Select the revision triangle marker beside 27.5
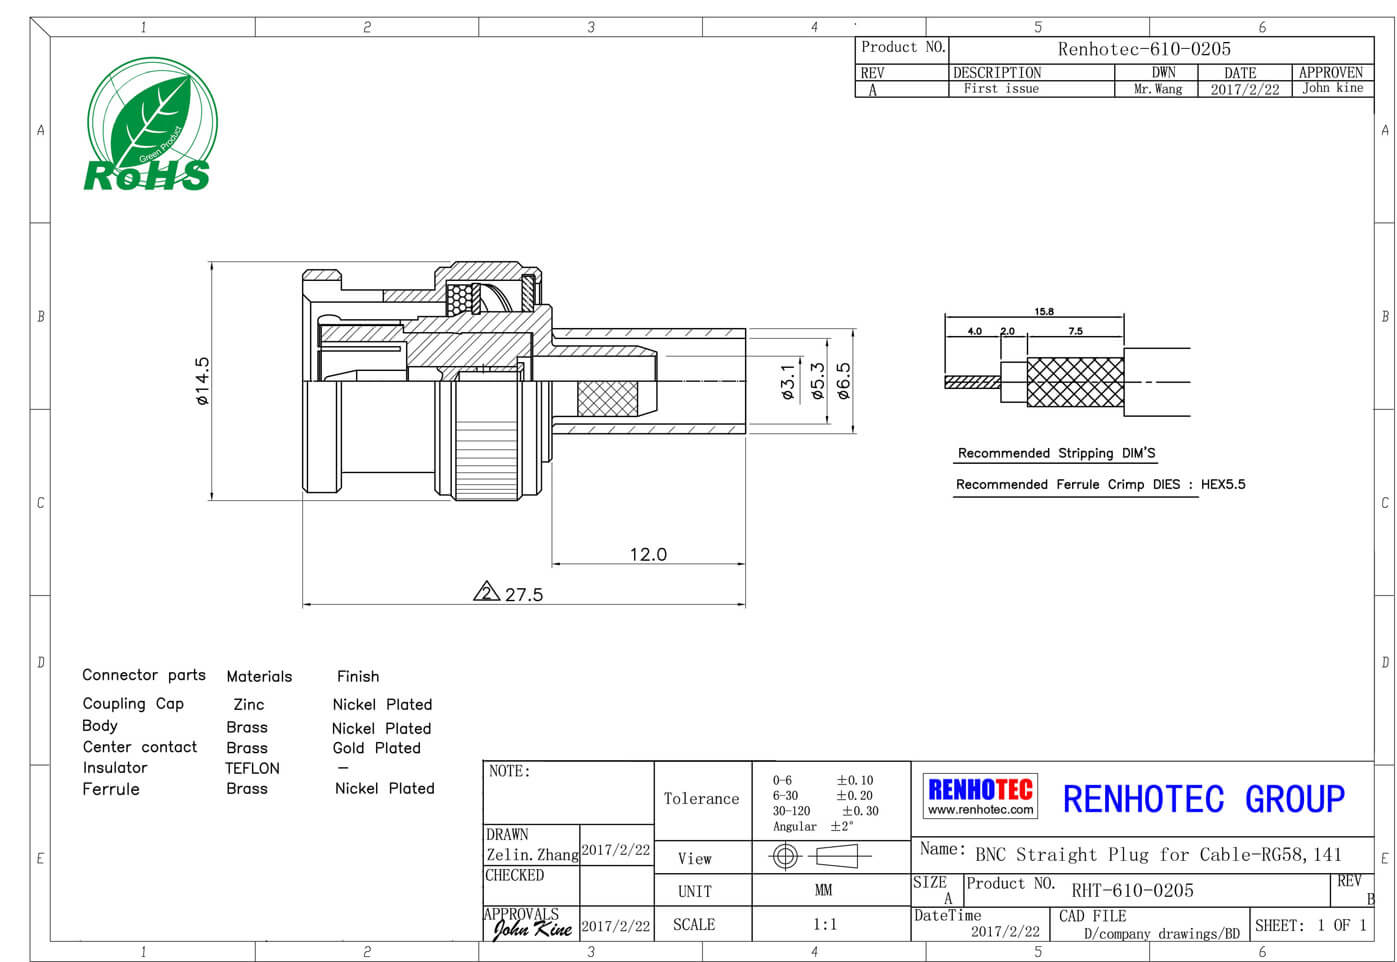 486,592
